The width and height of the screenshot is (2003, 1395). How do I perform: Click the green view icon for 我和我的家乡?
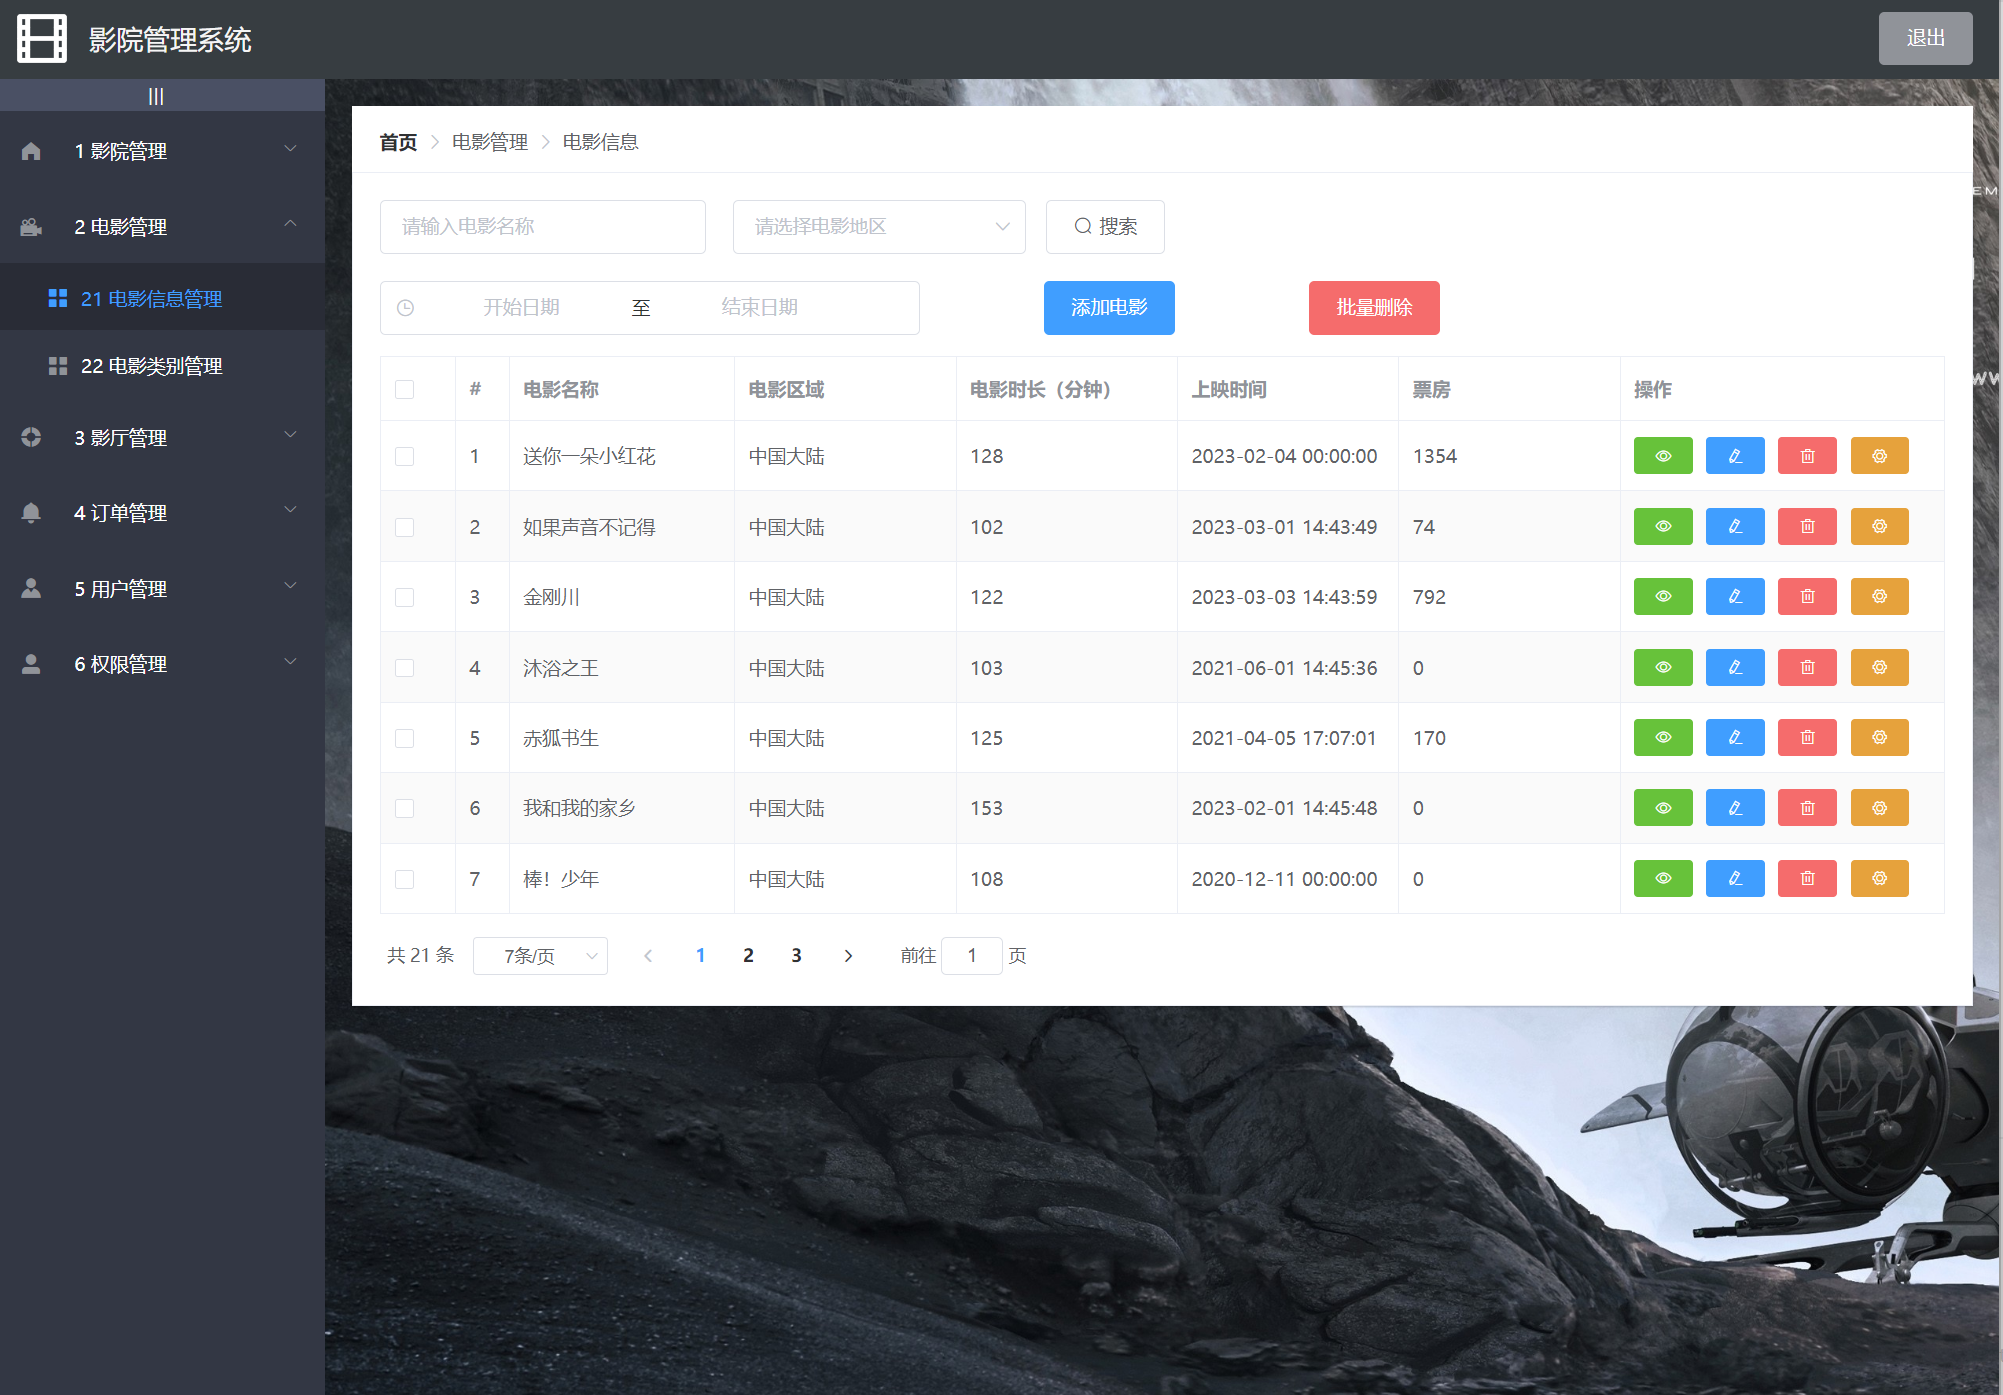tap(1662, 808)
